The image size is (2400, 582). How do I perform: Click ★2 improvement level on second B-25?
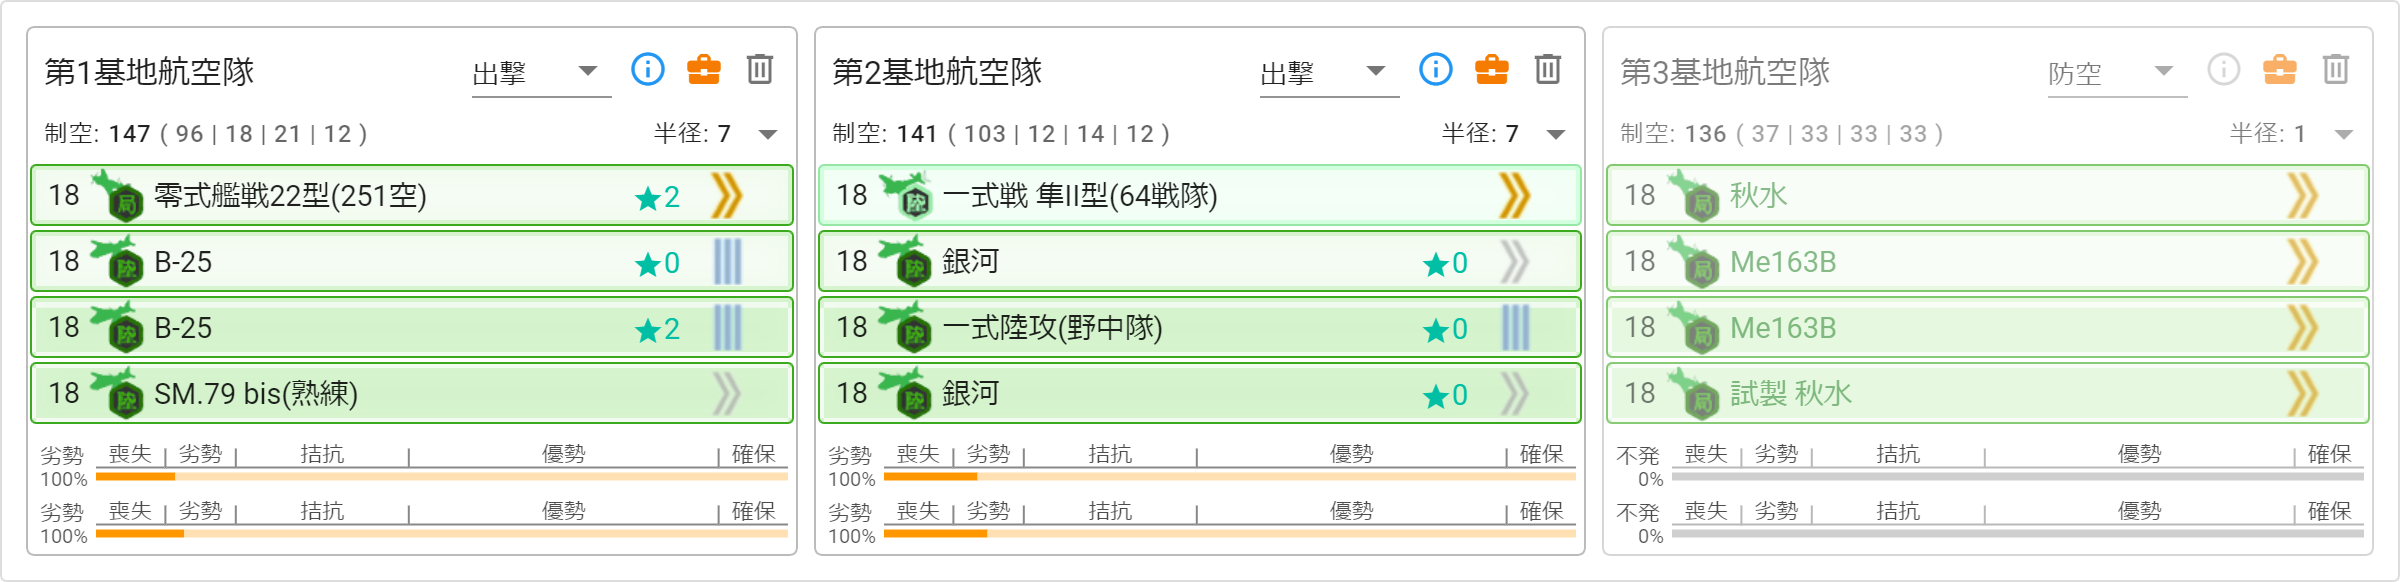[x=657, y=329]
